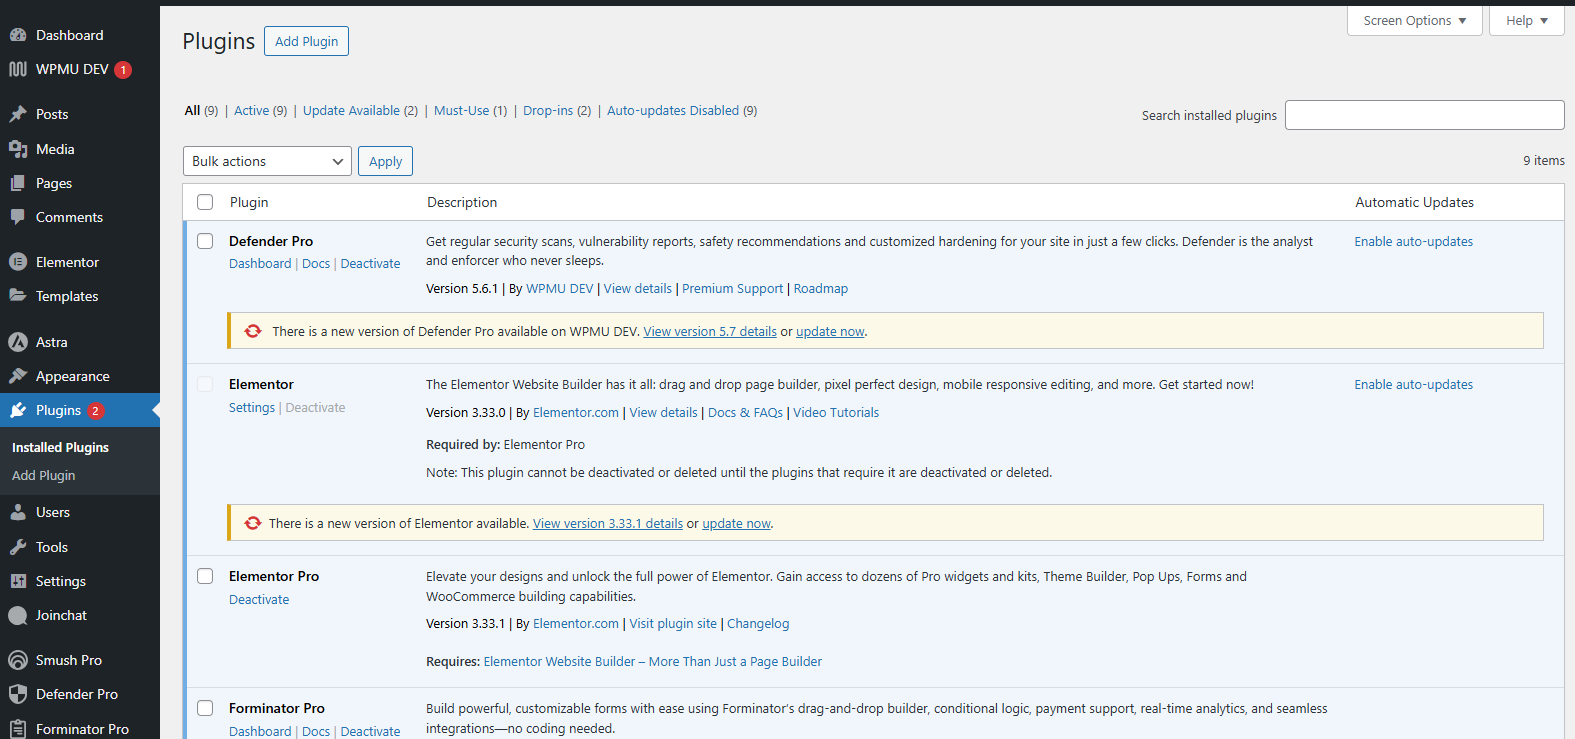Open Forminator Pro Docs link
This screenshot has height=739, width=1575.
point(316,731)
